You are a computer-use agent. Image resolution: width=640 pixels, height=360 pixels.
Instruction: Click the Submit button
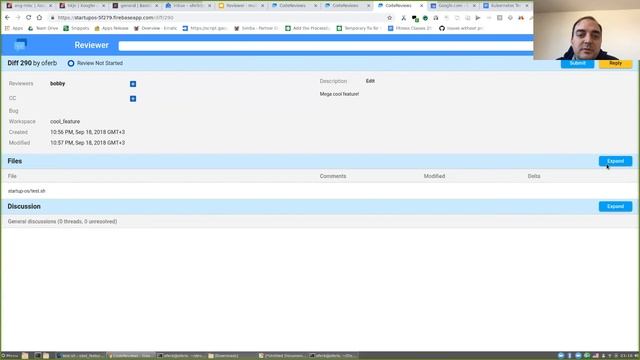tap(577, 63)
